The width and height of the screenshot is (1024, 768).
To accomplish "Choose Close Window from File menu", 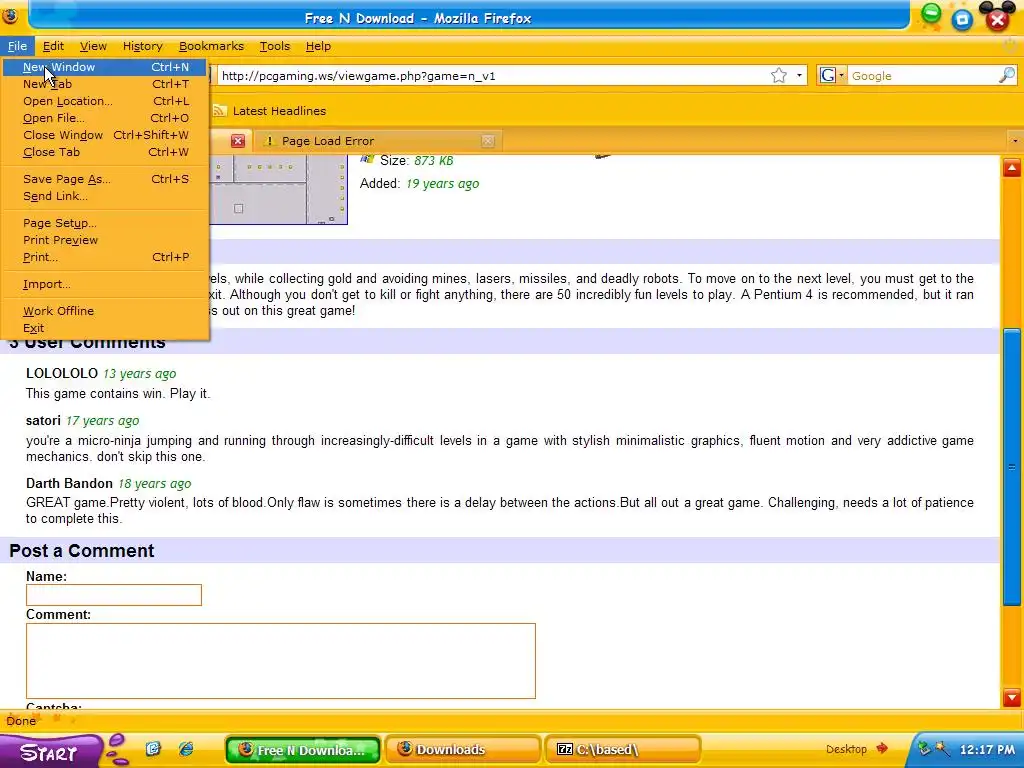I will 104,135.
